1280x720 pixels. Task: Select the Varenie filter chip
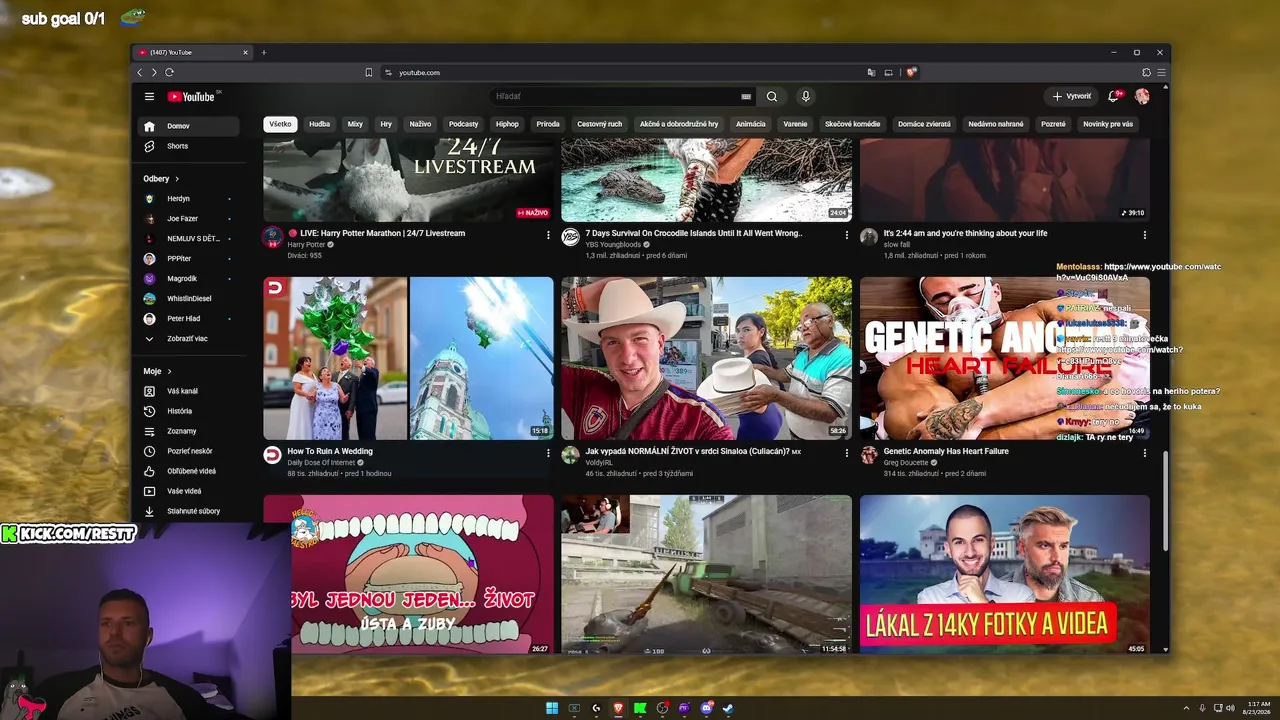(795, 124)
